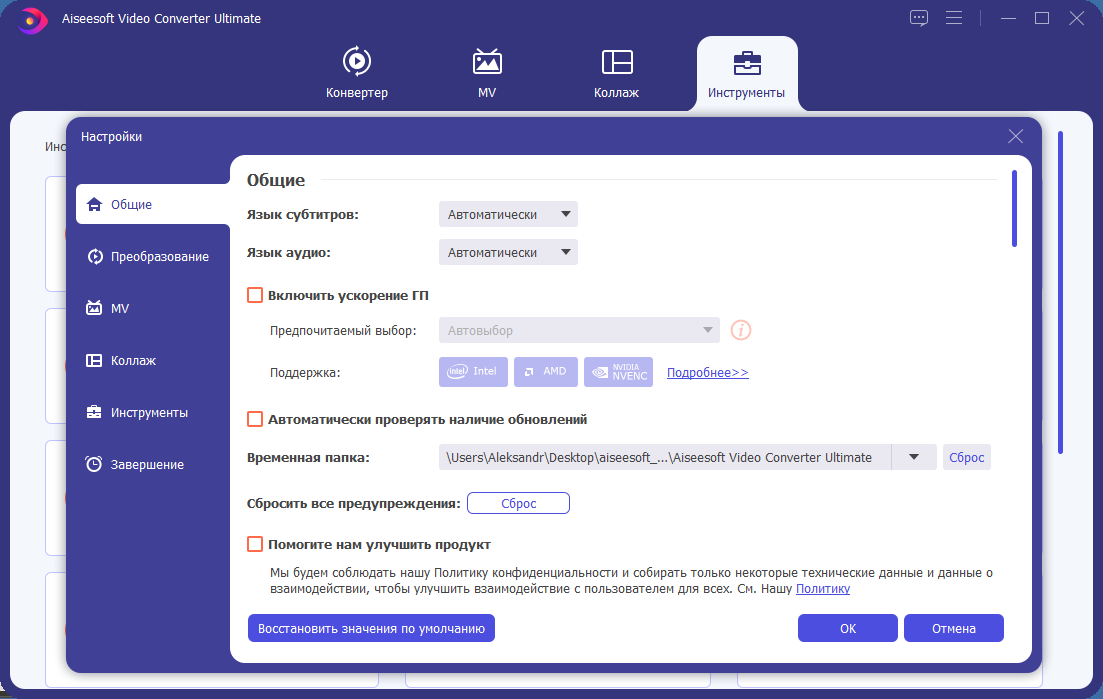Open the Временная папка path dropdown arrow
Viewport: 1103px width, 699px height.
pyautogui.click(x=913, y=457)
